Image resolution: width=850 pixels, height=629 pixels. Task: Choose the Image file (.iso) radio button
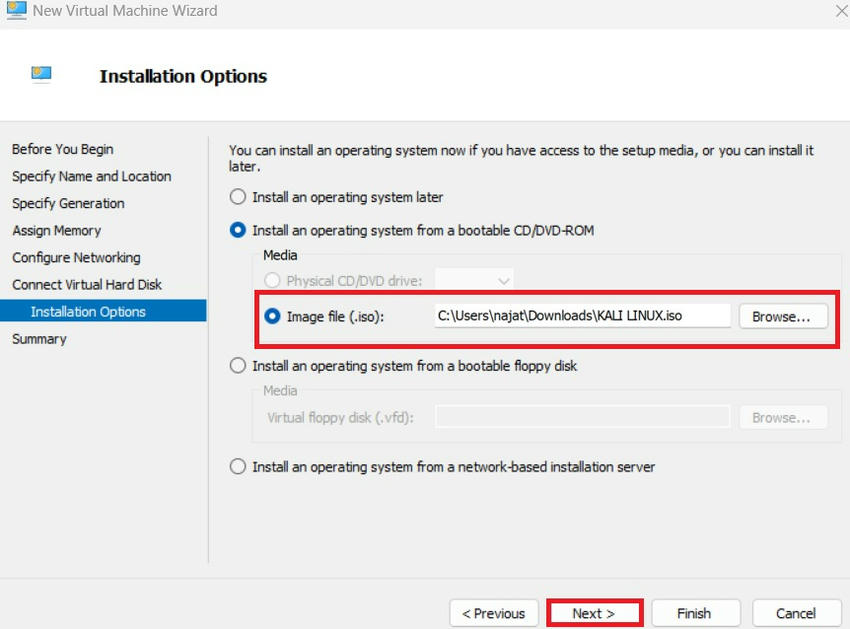[x=272, y=316]
